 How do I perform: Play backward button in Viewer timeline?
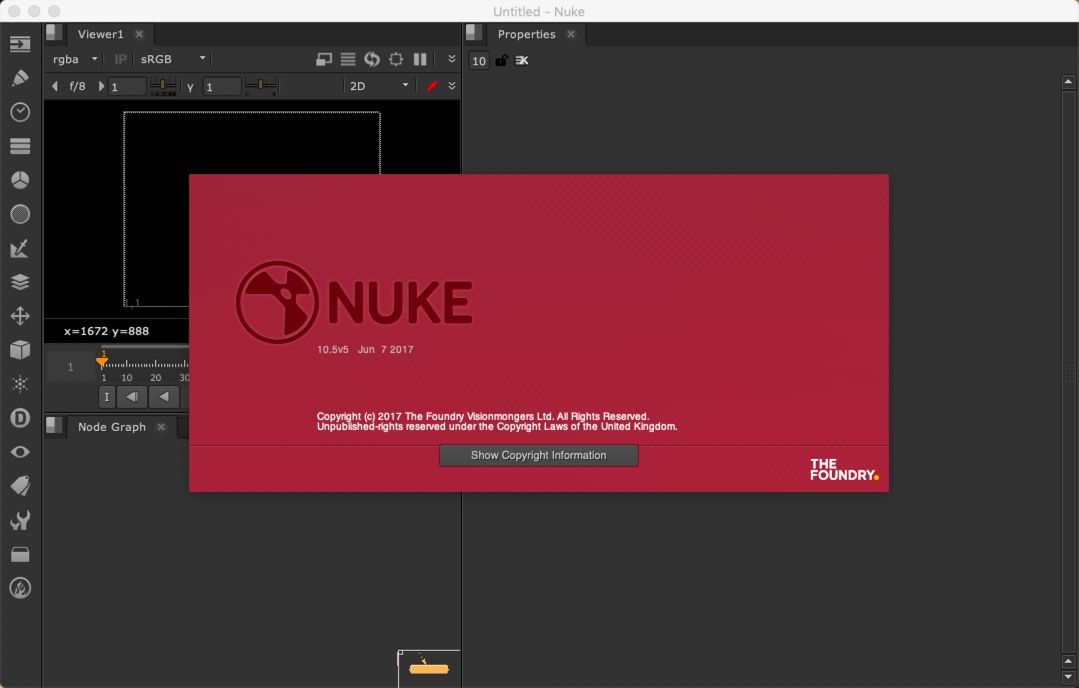(164, 397)
